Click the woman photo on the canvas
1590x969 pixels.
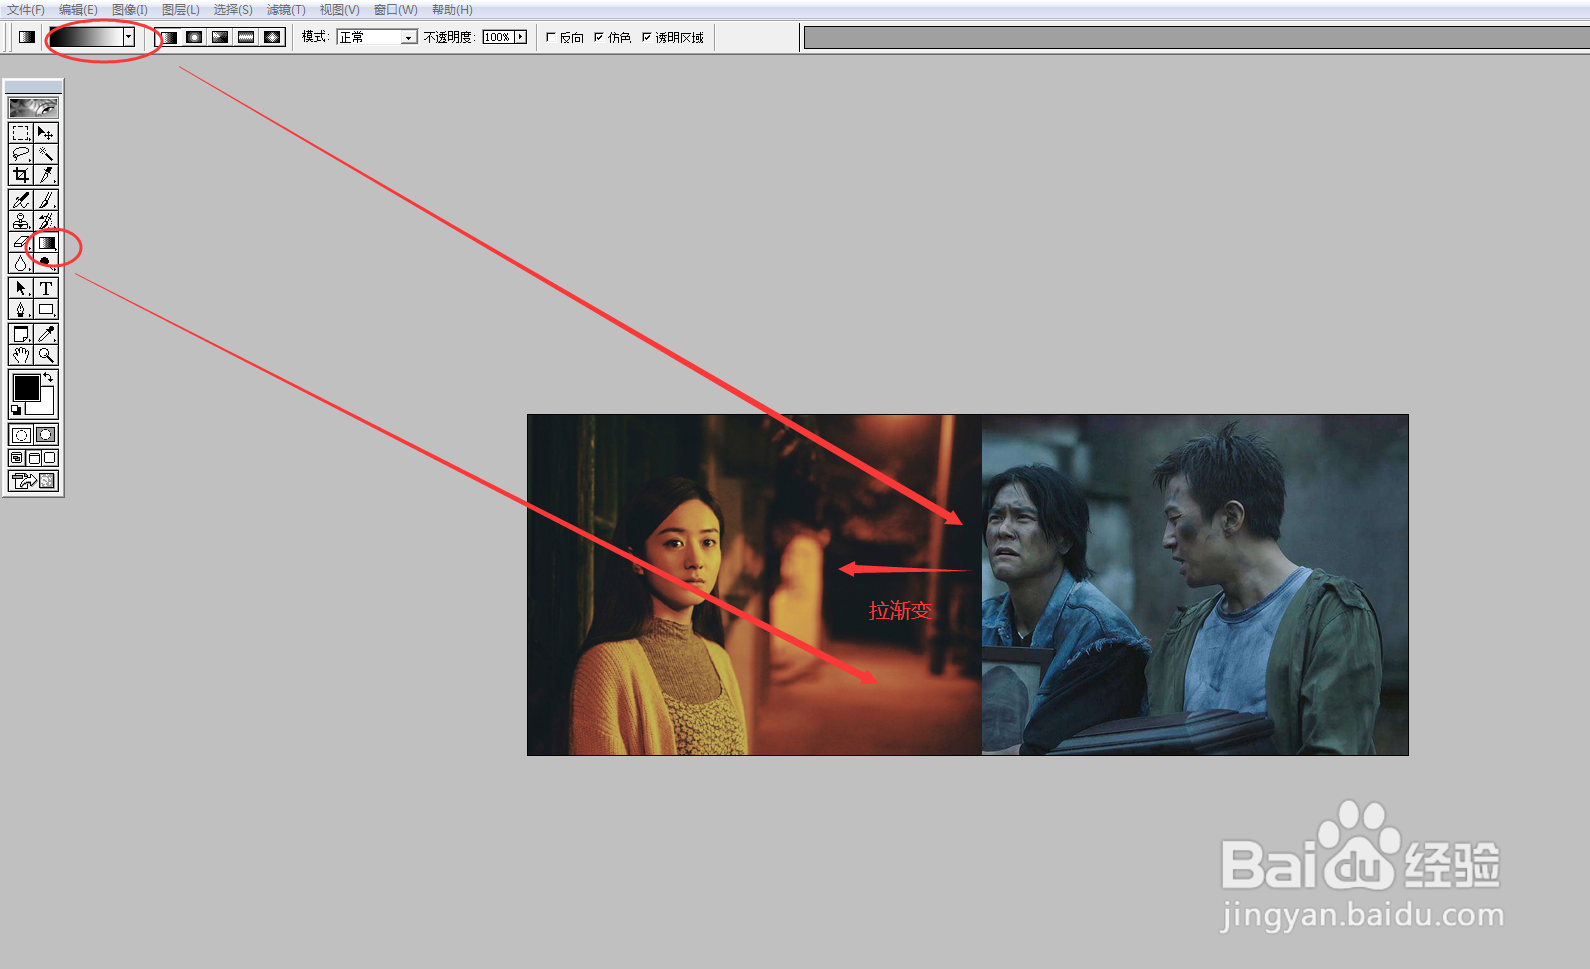(x=754, y=585)
